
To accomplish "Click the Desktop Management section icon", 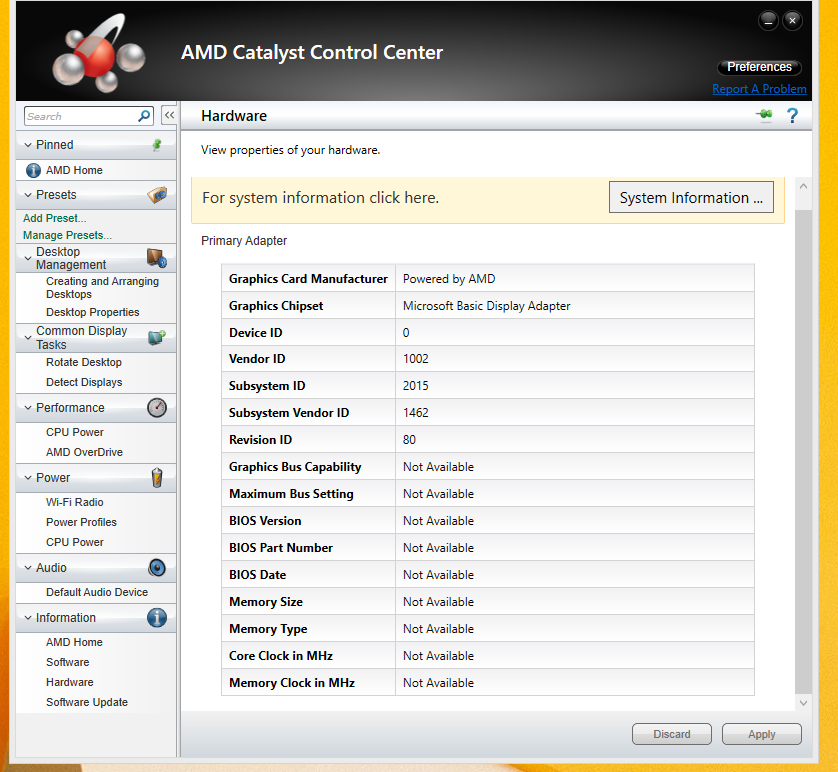I will point(157,258).
